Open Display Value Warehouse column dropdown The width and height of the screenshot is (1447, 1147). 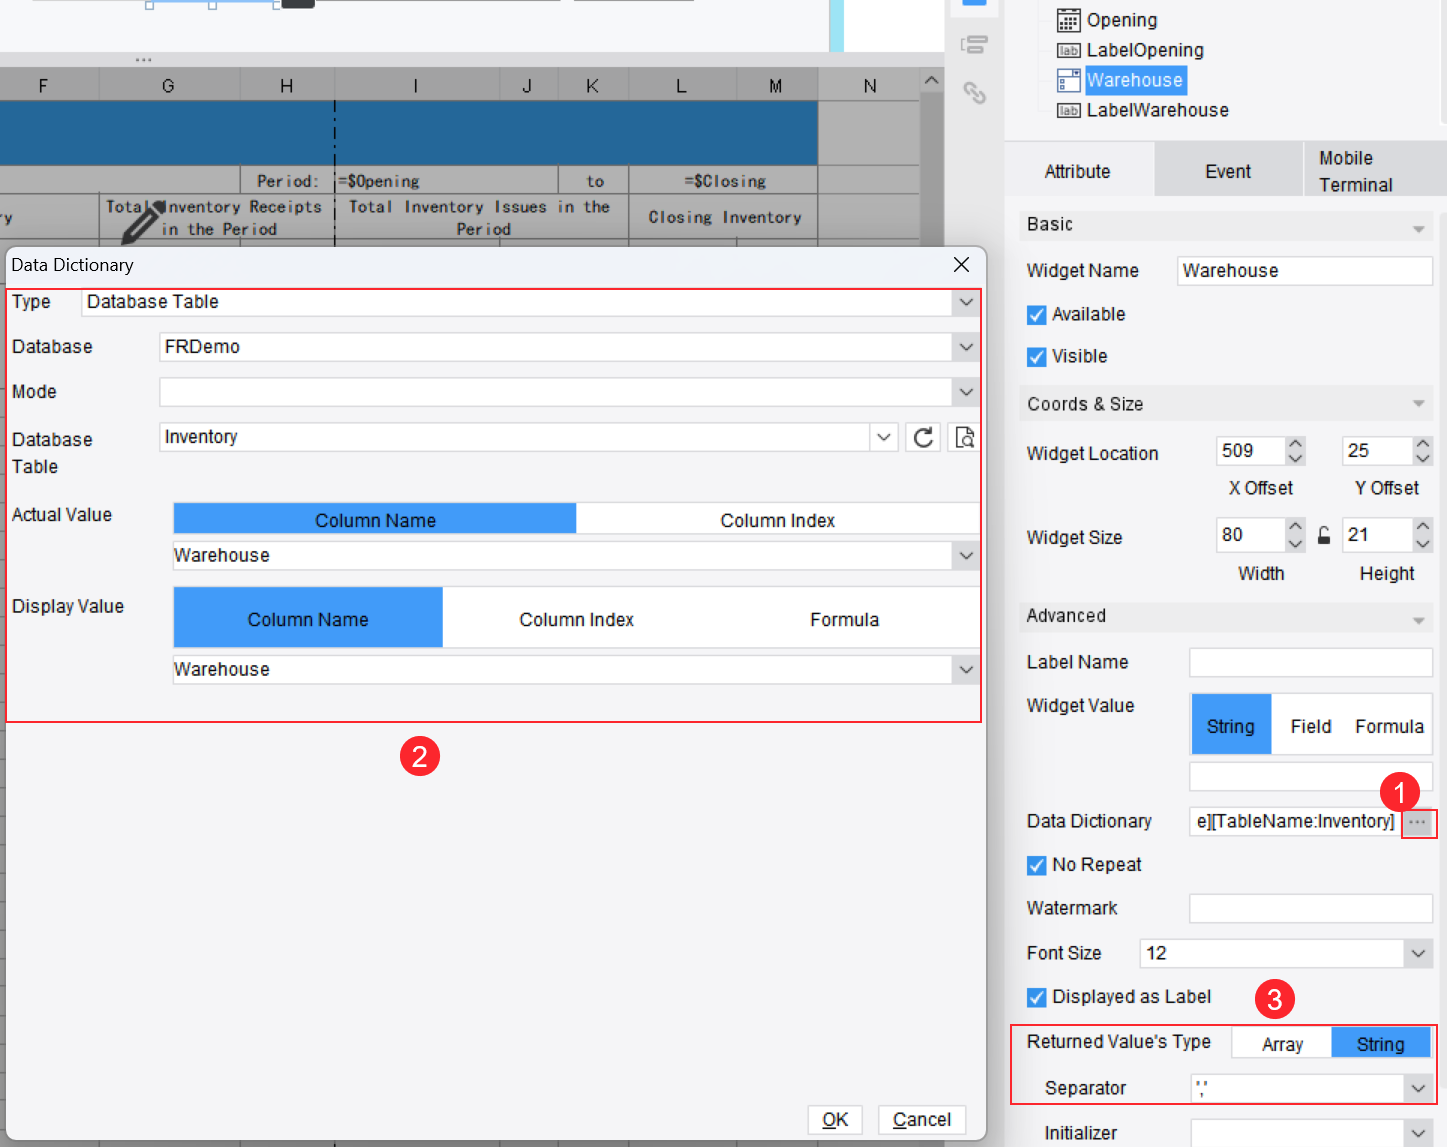tap(965, 670)
